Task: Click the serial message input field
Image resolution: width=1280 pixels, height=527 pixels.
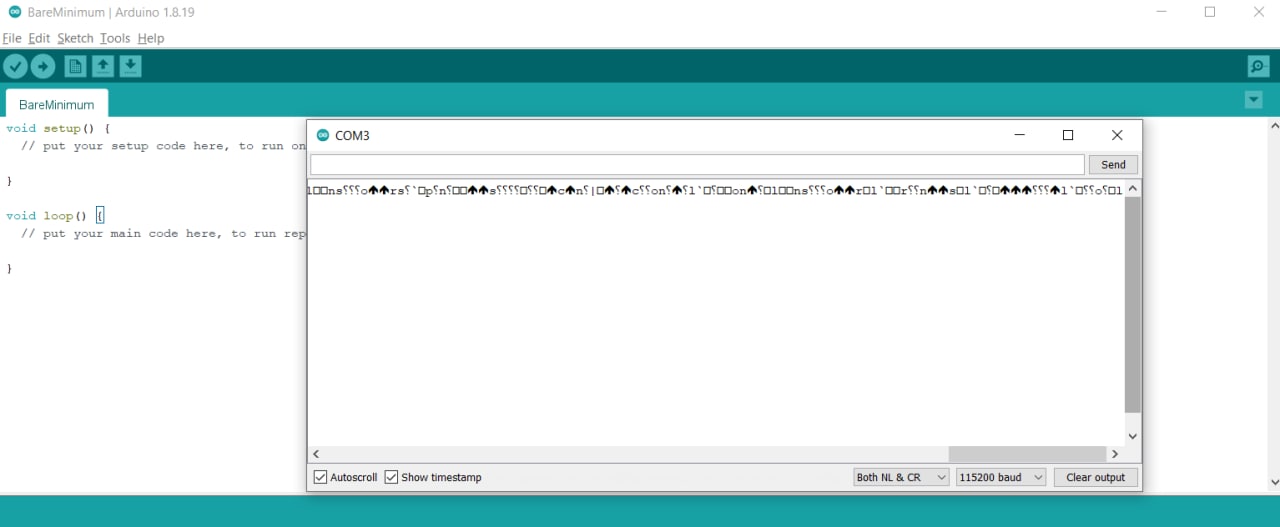Action: pos(697,165)
